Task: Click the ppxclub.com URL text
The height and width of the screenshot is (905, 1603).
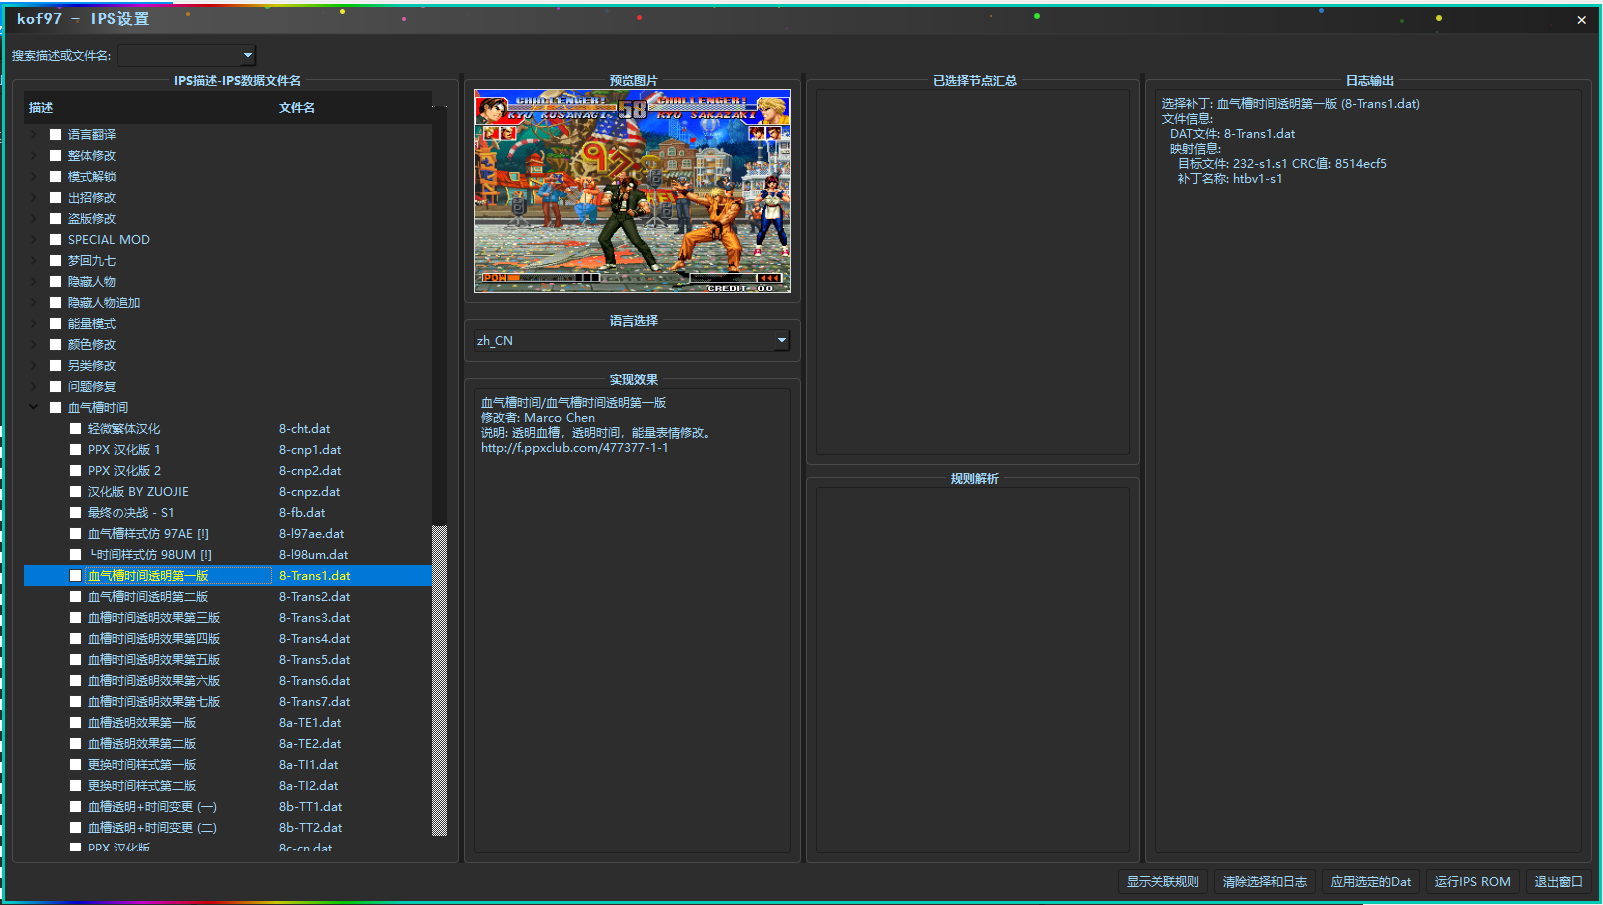Action: [x=574, y=448]
